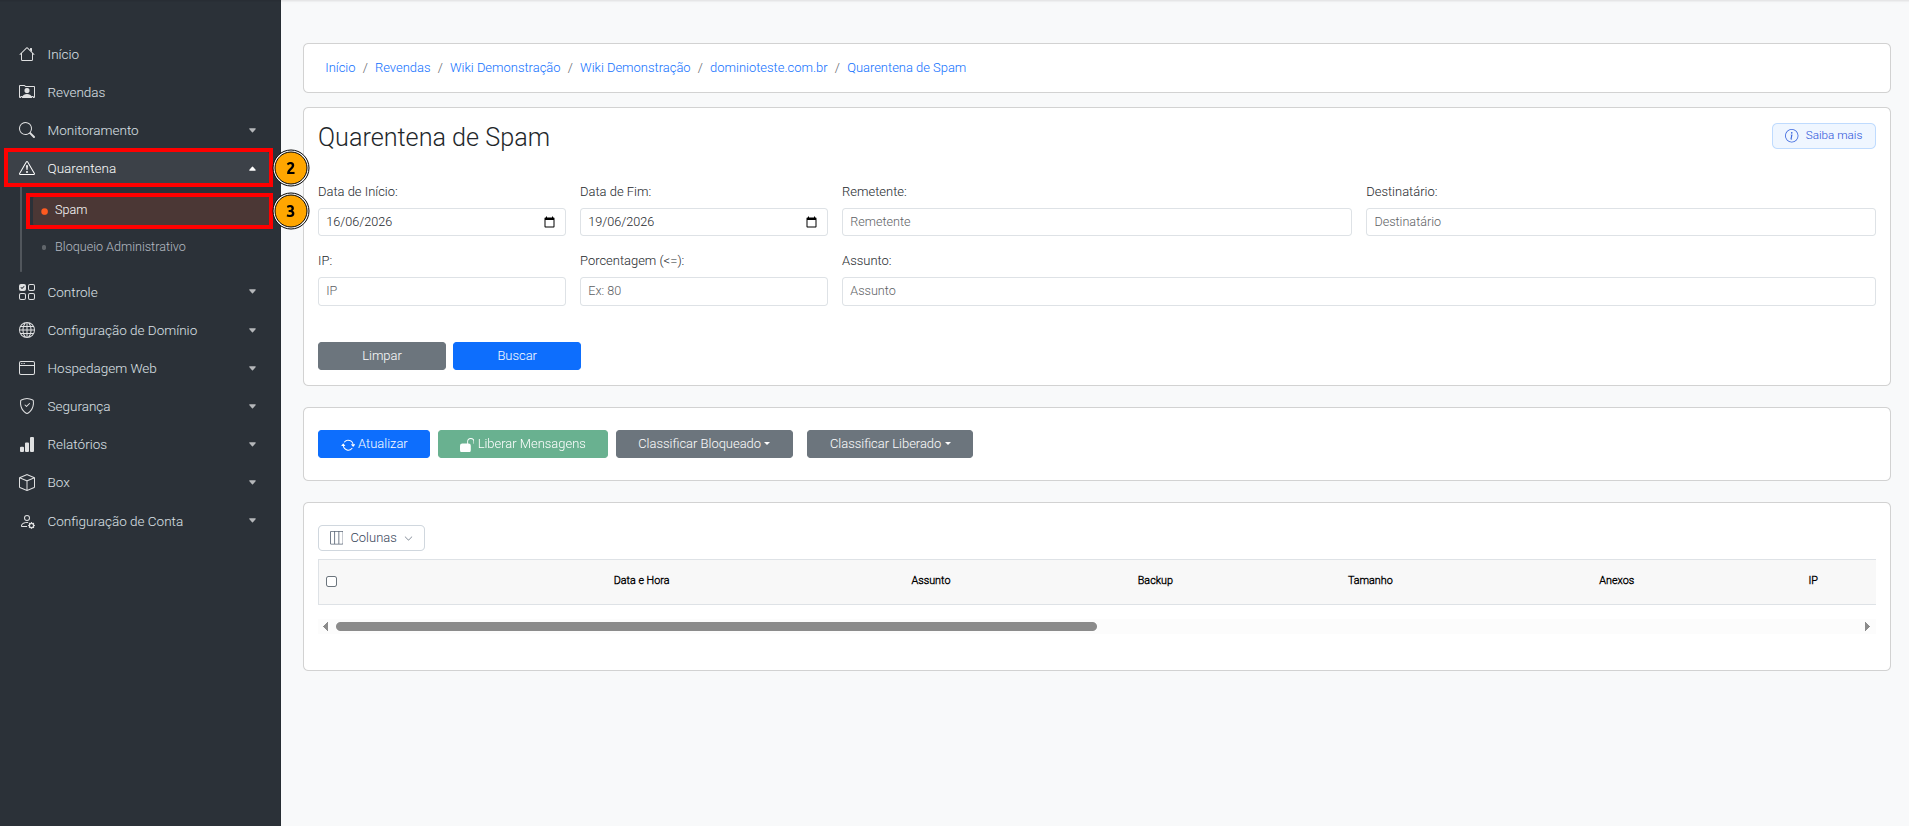The width and height of the screenshot is (1909, 826).
Task: Click the right arrow of the table scrollbar
Action: coord(1867,627)
